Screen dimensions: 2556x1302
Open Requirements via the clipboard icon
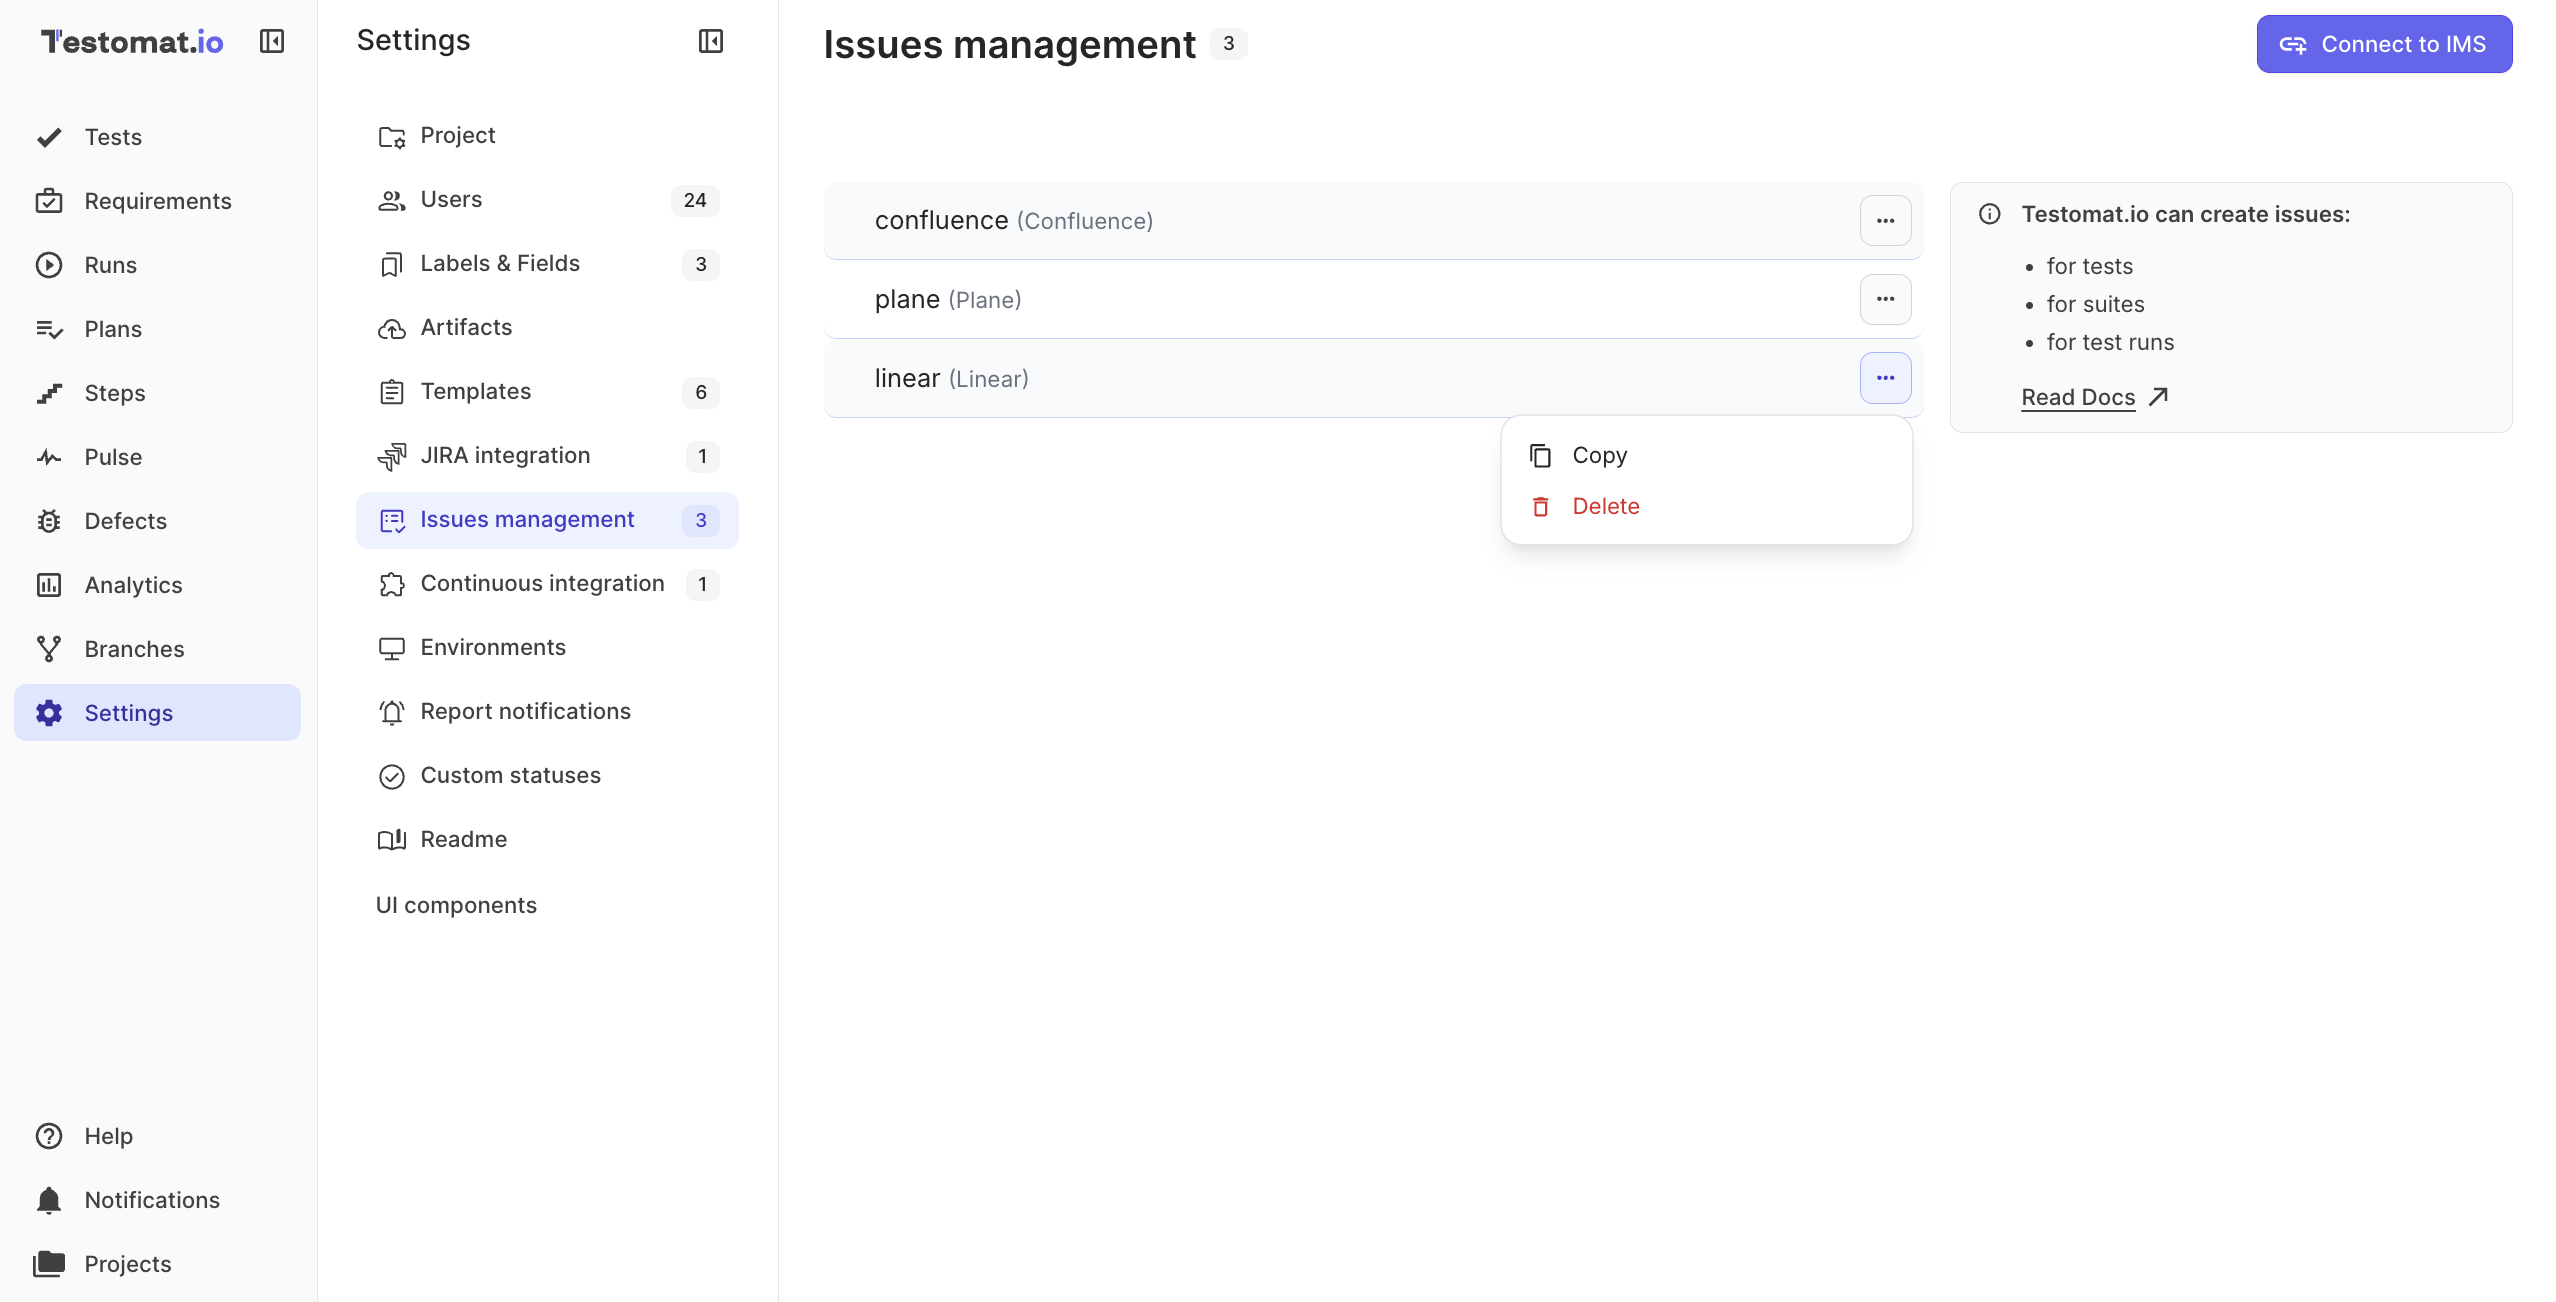point(49,201)
